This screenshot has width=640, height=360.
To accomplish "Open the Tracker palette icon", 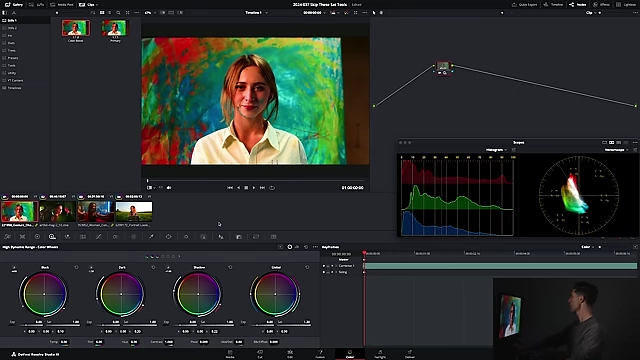I will pyautogui.click(x=186, y=237).
